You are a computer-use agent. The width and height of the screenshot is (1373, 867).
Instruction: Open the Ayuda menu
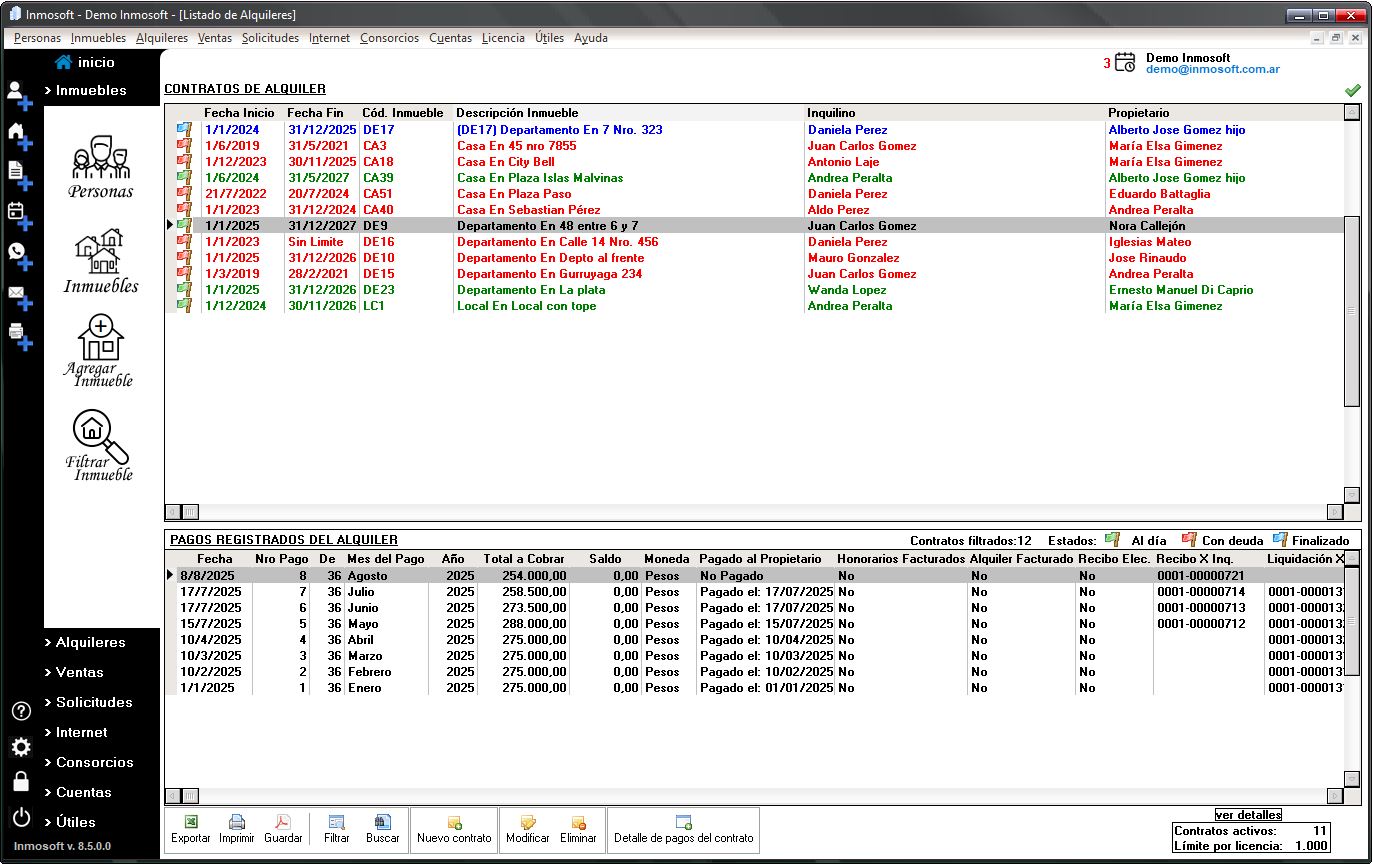click(x=591, y=38)
